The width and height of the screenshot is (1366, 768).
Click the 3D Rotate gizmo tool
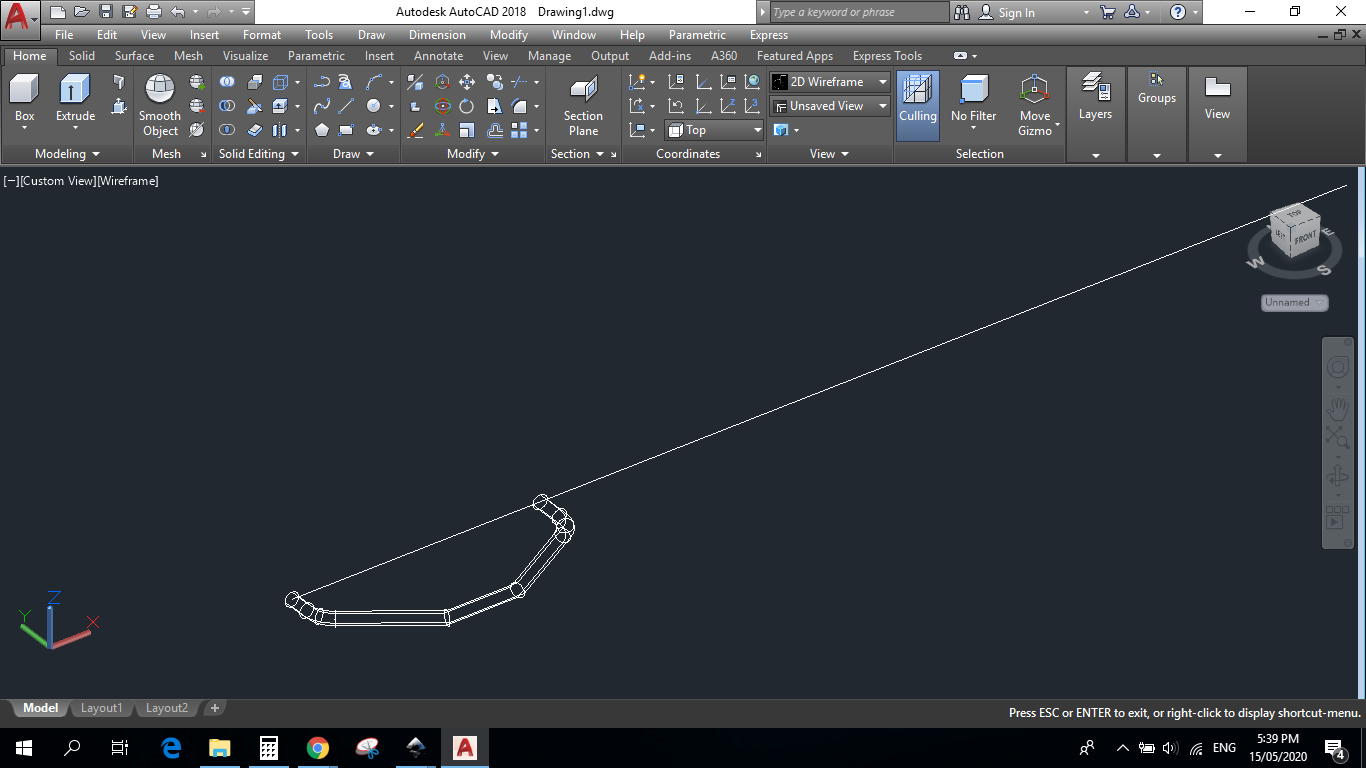[x=442, y=106]
